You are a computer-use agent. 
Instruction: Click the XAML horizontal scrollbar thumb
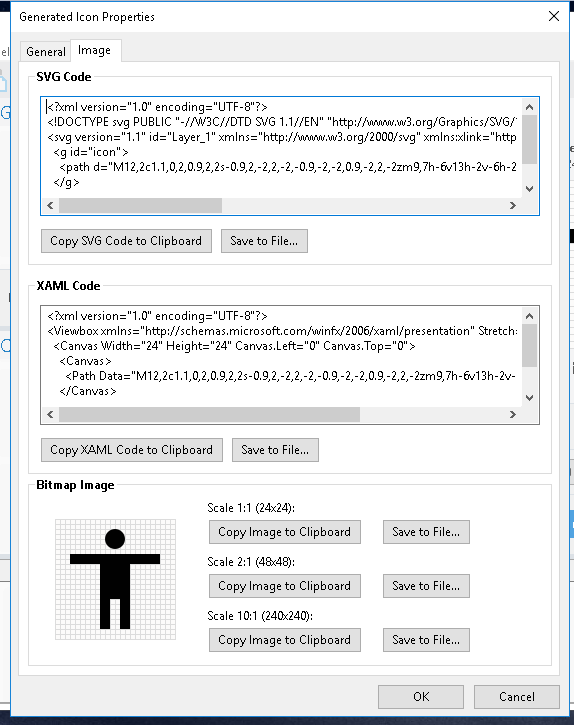pos(209,414)
